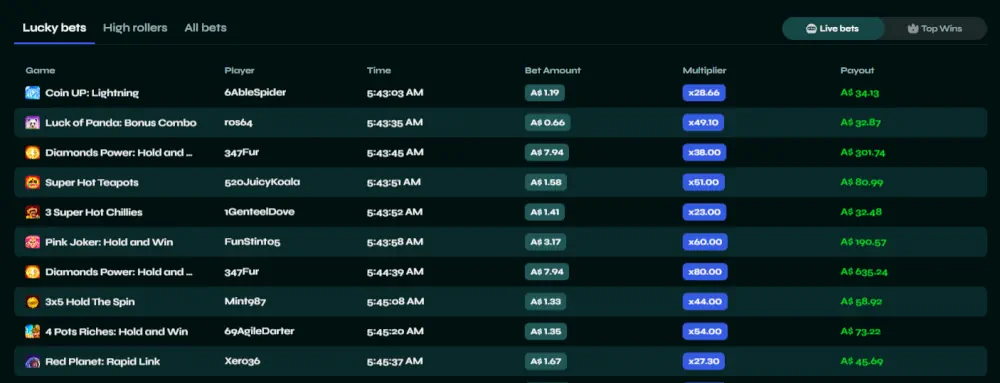The height and width of the screenshot is (383, 1000).
Task: Switch to the All bets tab
Action: (205, 28)
